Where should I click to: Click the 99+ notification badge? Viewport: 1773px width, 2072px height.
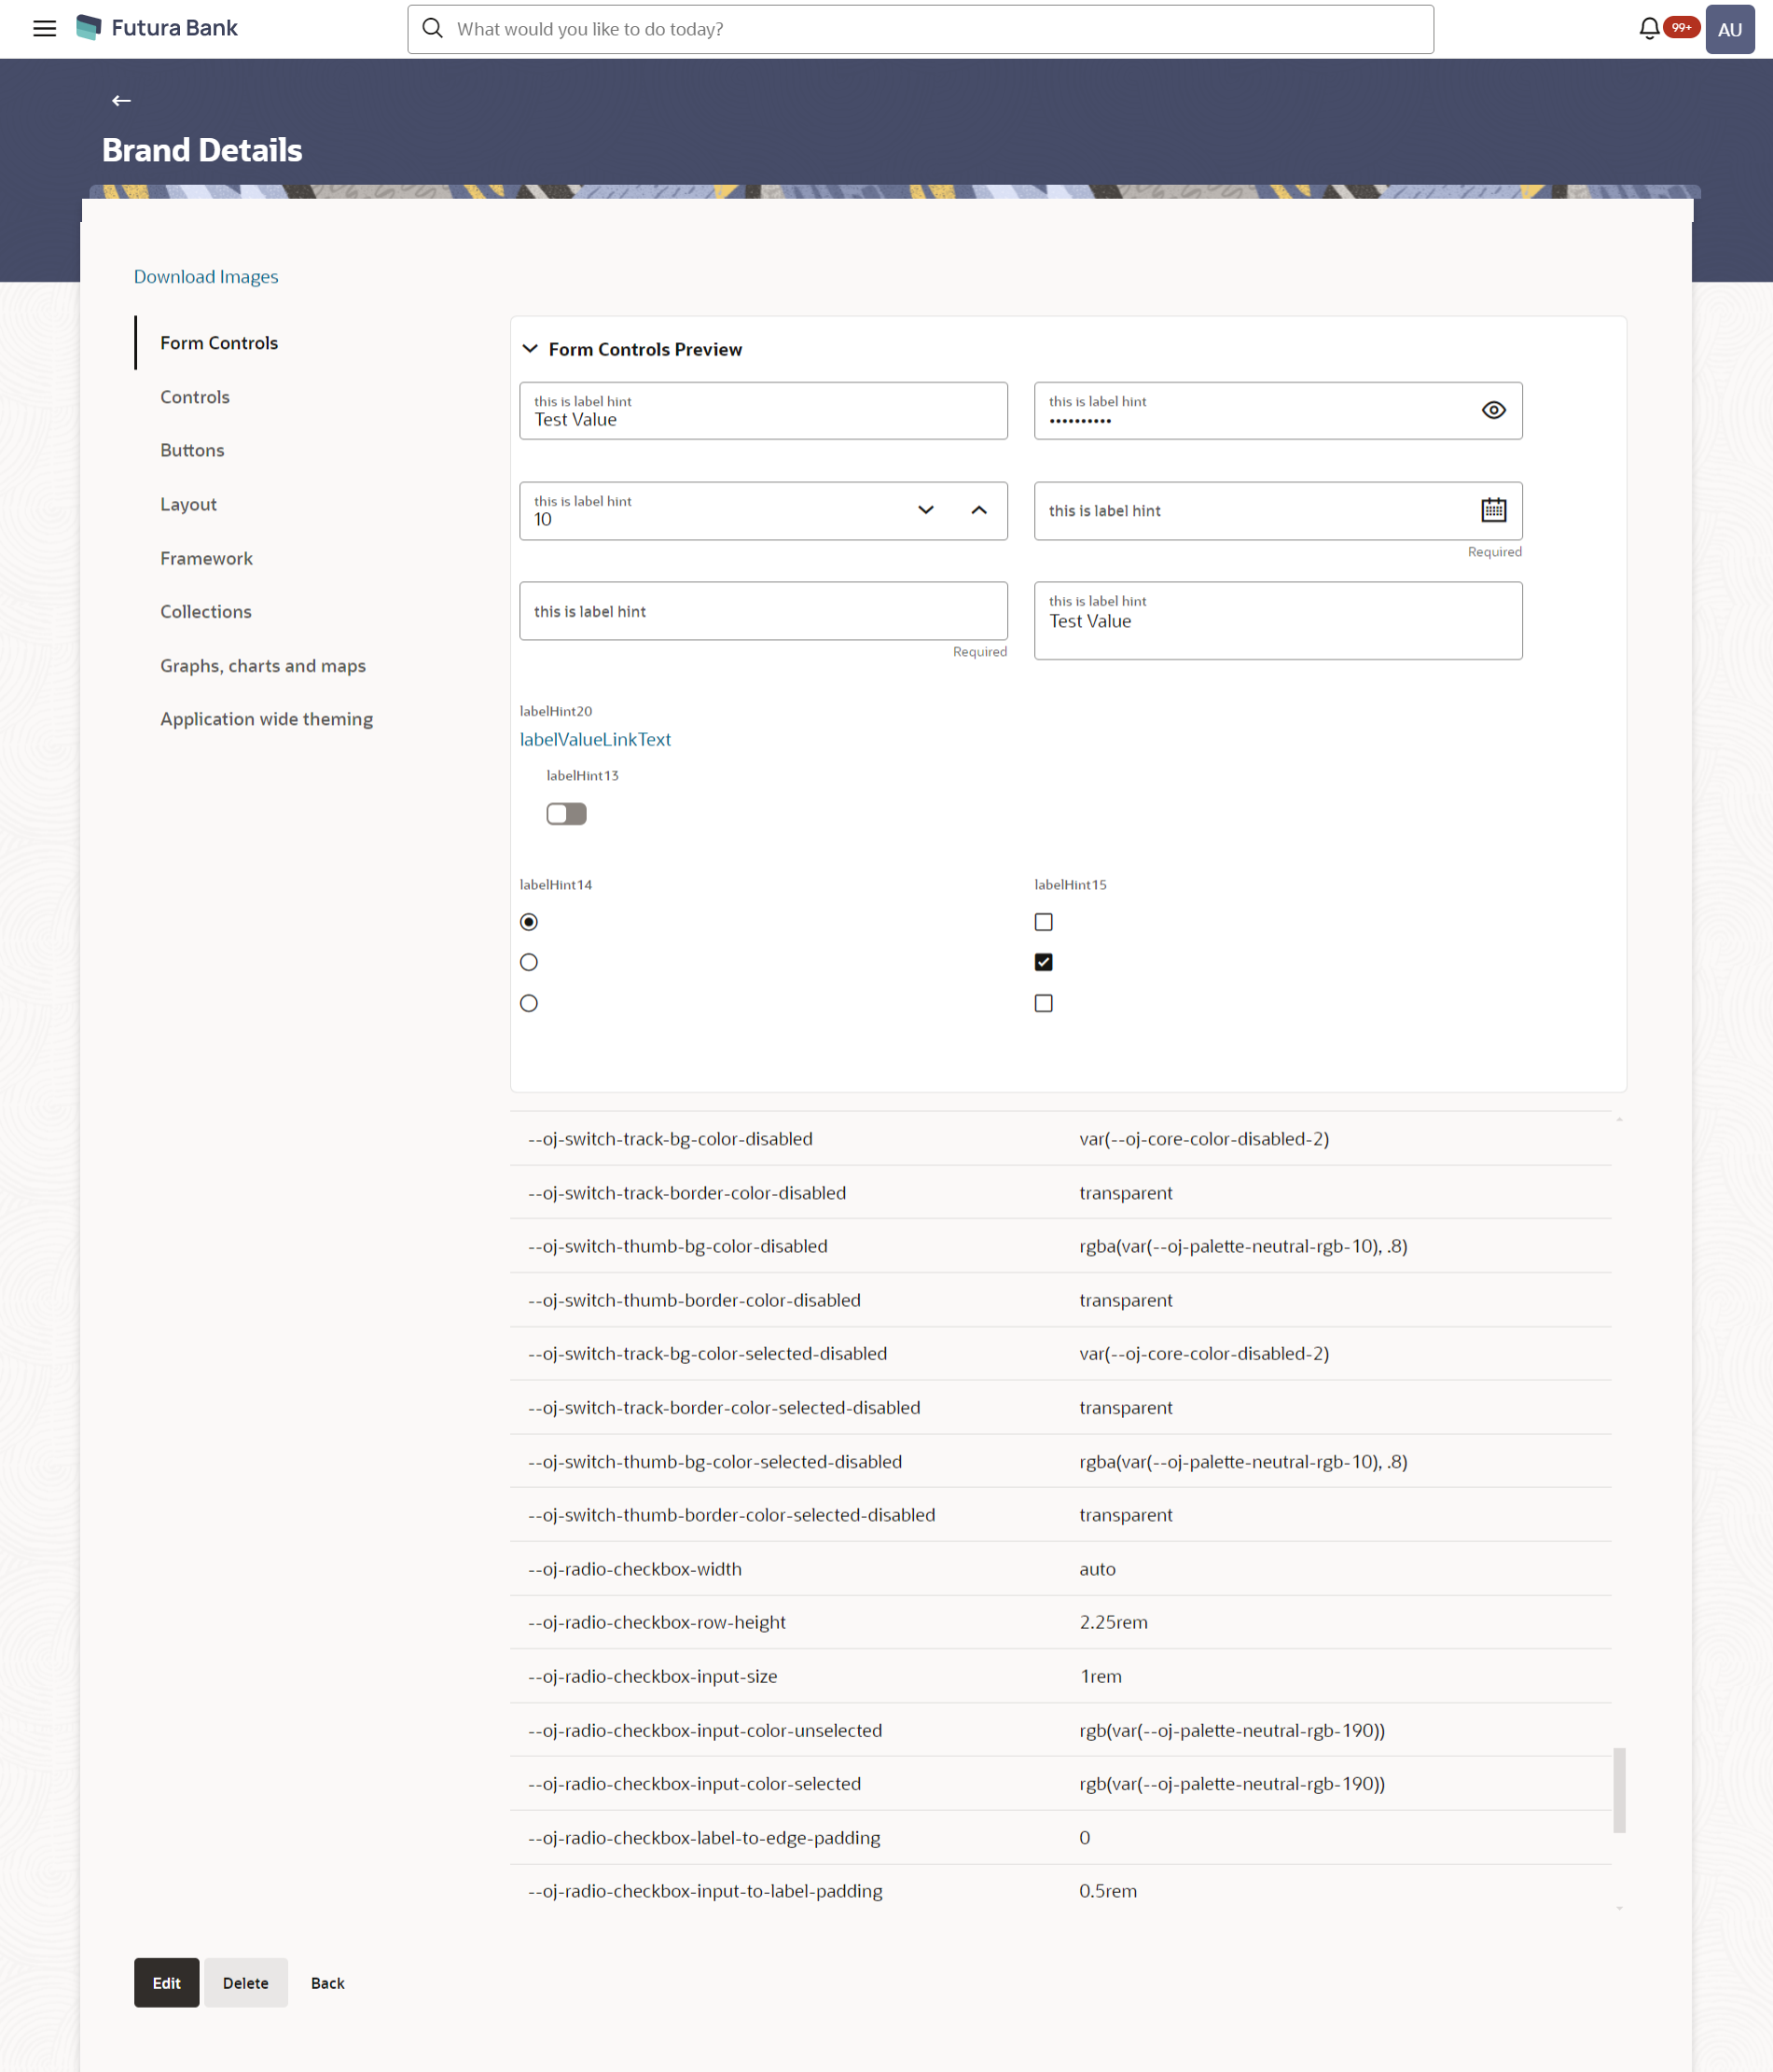(1681, 27)
